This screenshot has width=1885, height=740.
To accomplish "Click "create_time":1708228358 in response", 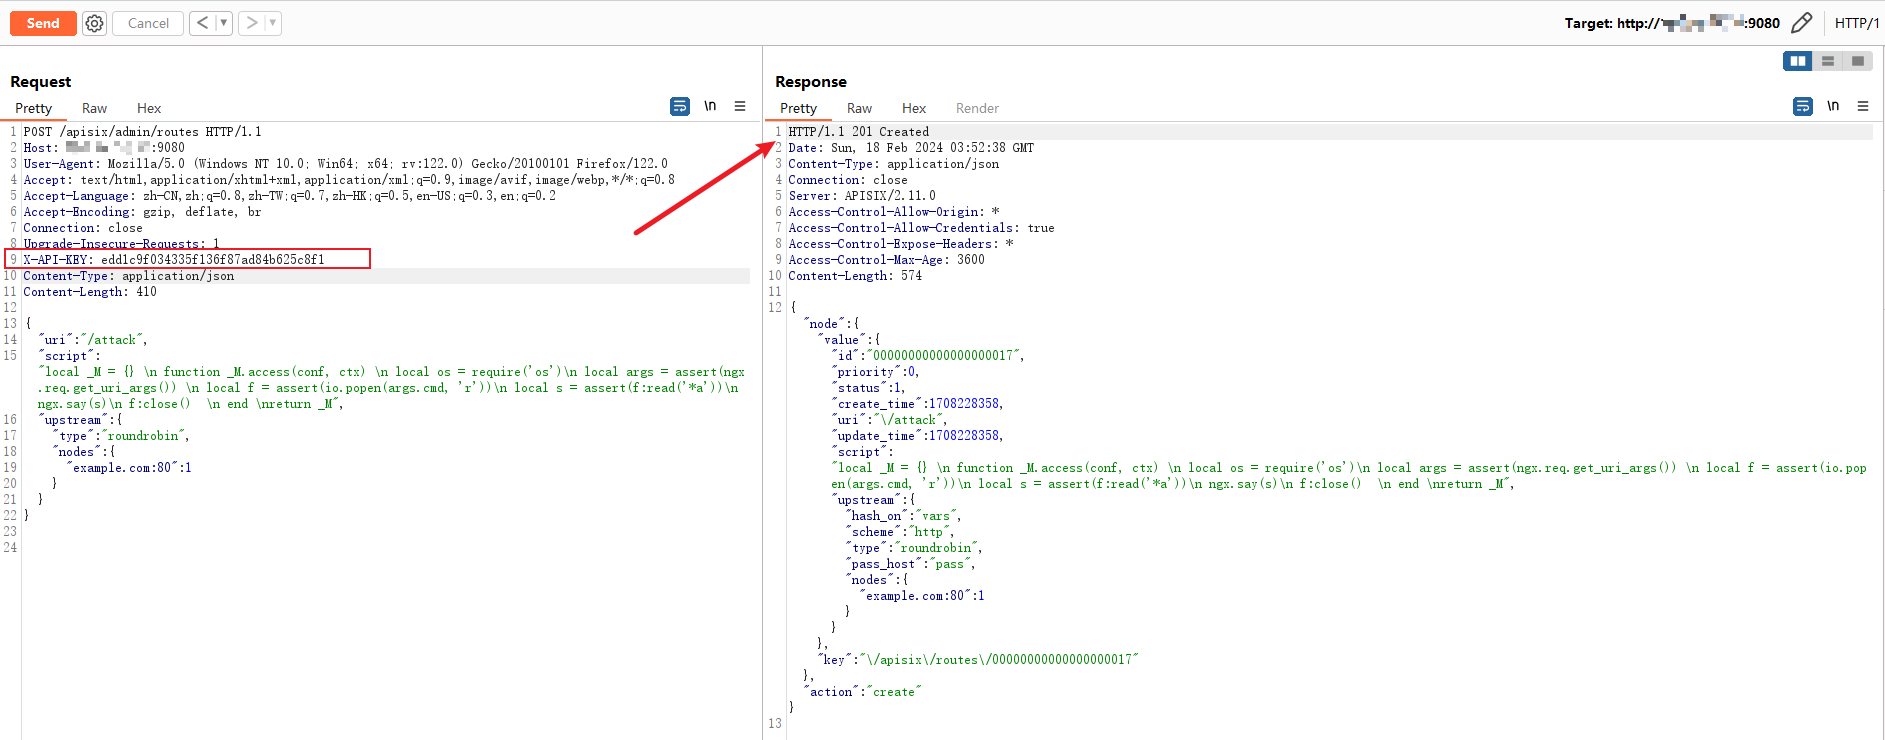I will (x=917, y=404).
